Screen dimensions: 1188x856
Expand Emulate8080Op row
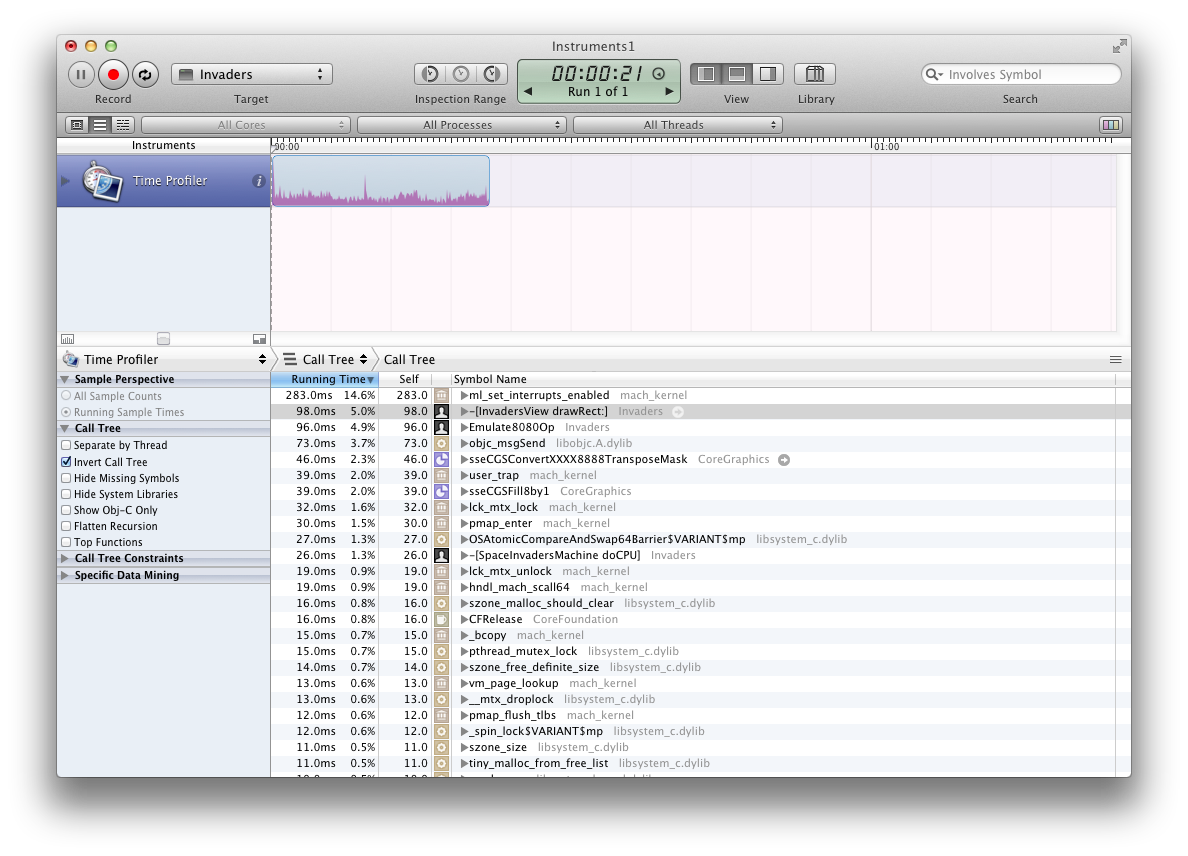464,427
